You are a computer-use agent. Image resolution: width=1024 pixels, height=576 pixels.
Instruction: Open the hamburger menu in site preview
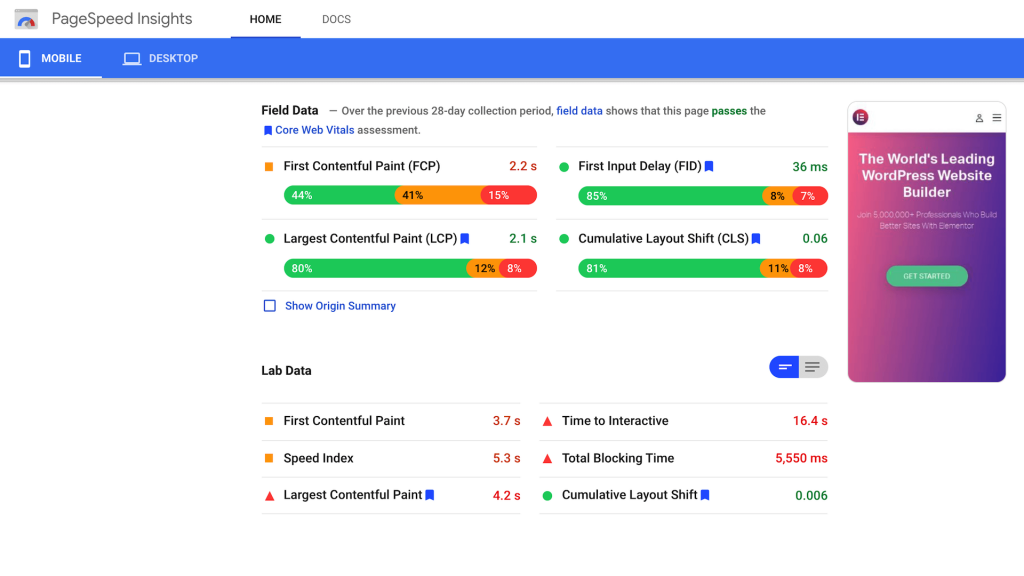(996, 118)
